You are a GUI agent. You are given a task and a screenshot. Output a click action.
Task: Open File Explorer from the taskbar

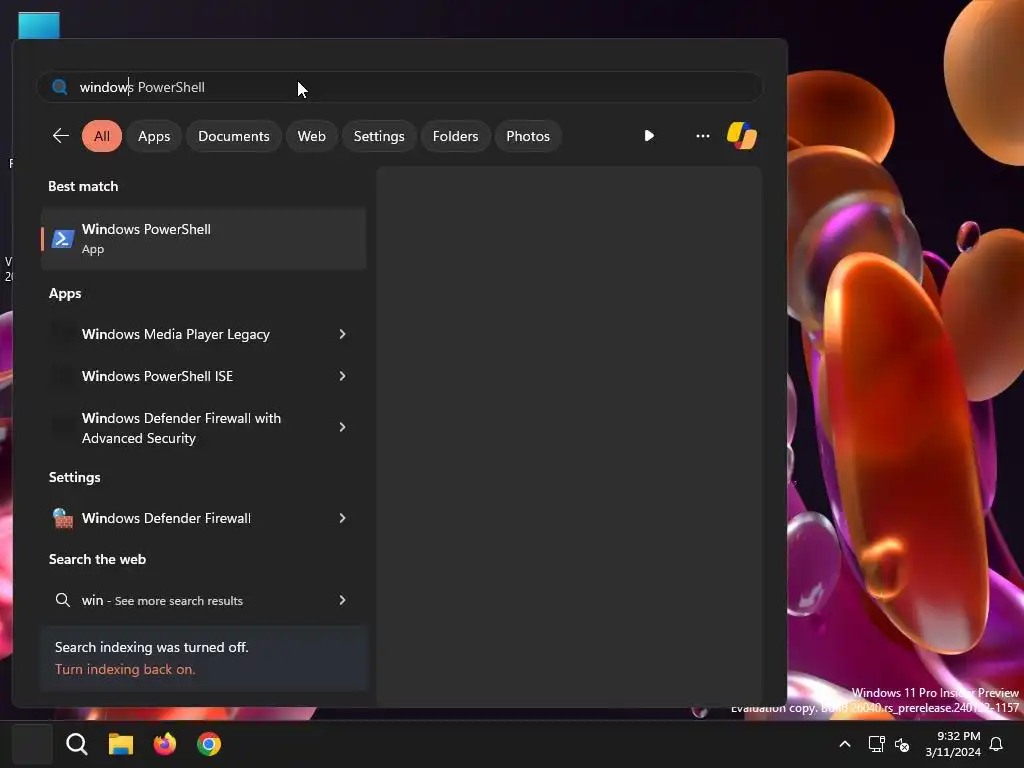click(x=121, y=744)
